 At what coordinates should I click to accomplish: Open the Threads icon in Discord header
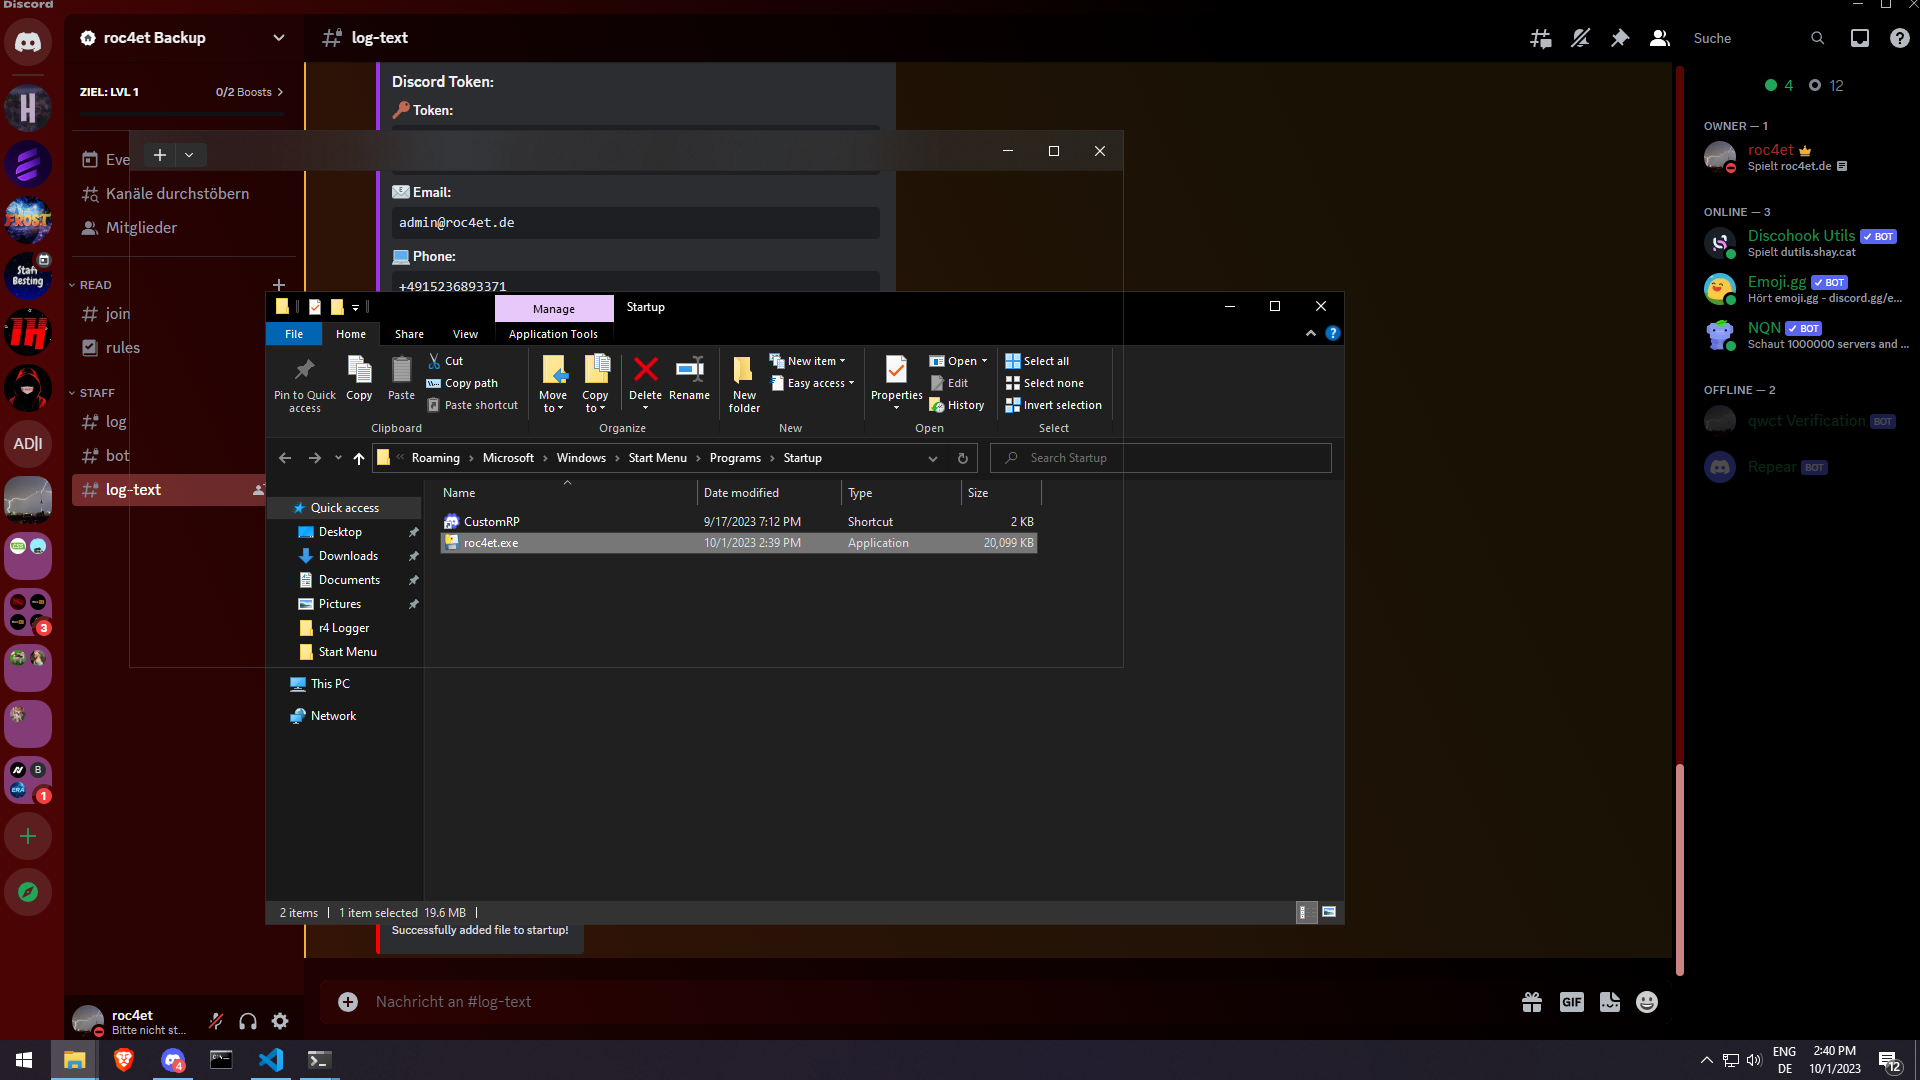tap(1540, 38)
